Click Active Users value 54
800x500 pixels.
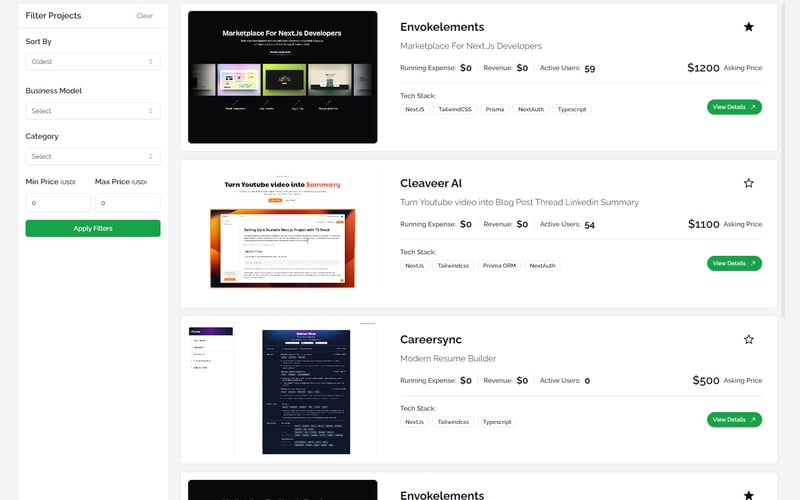(x=589, y=224)
